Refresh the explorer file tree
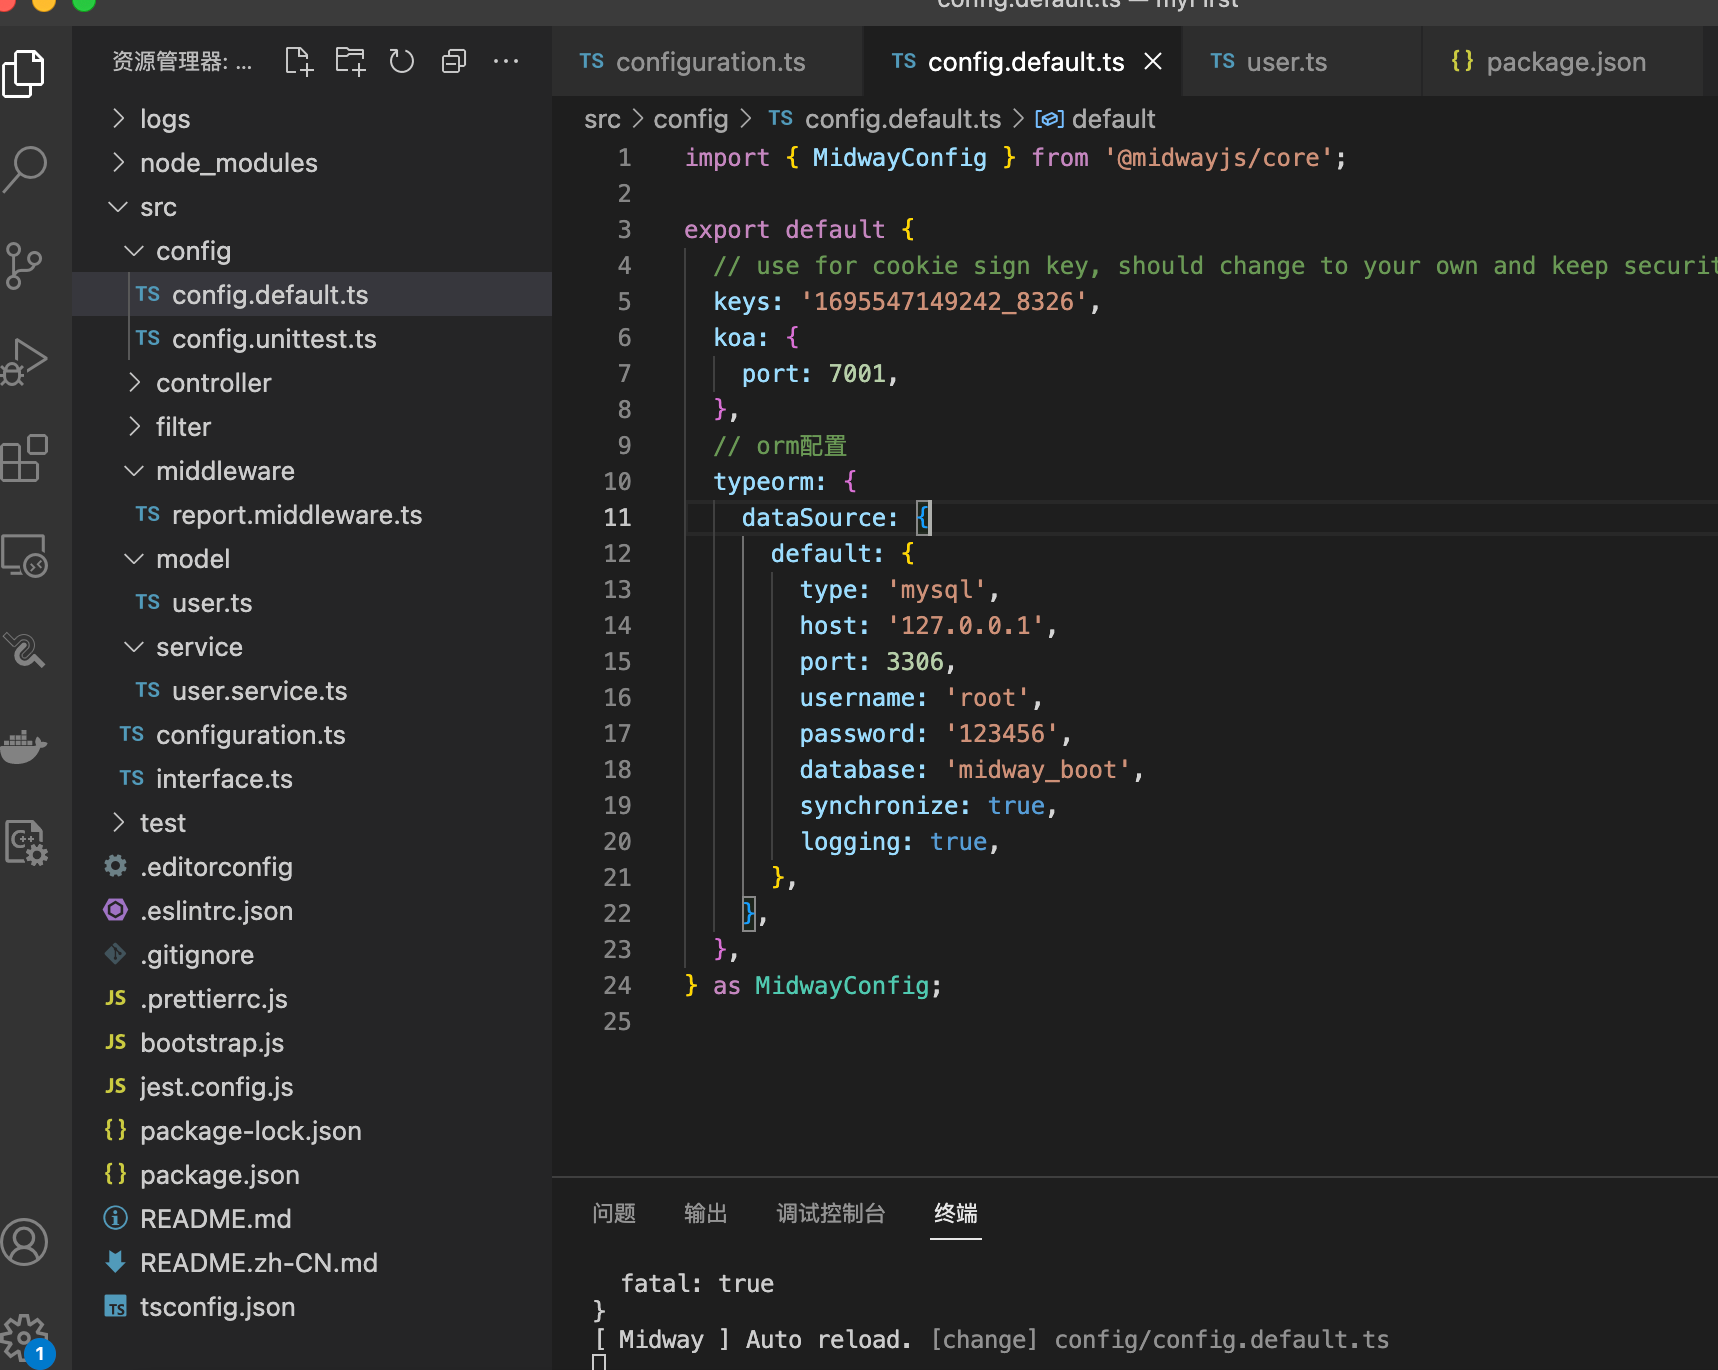The image size is (1718, 1370). 402,62
